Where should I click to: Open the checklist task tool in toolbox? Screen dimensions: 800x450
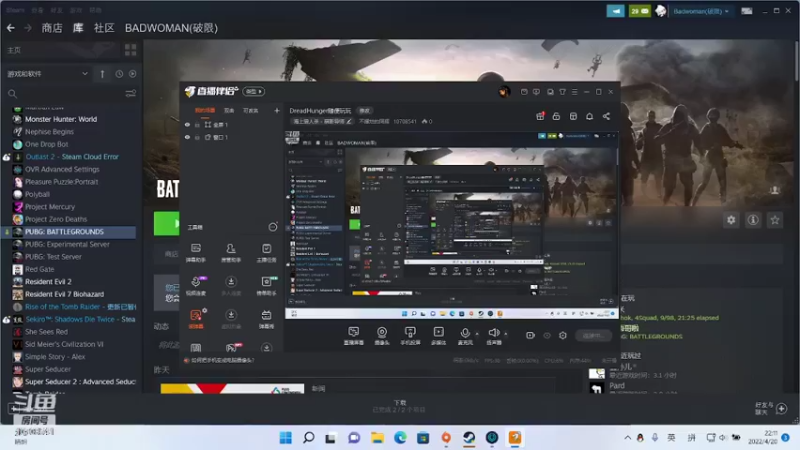[x=266, y=253]
